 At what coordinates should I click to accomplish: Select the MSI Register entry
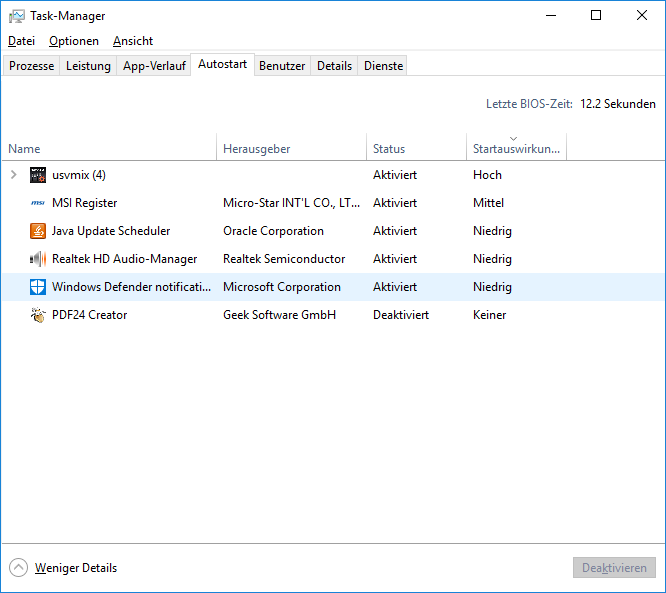pyautogui.click(x=85, y=203)
